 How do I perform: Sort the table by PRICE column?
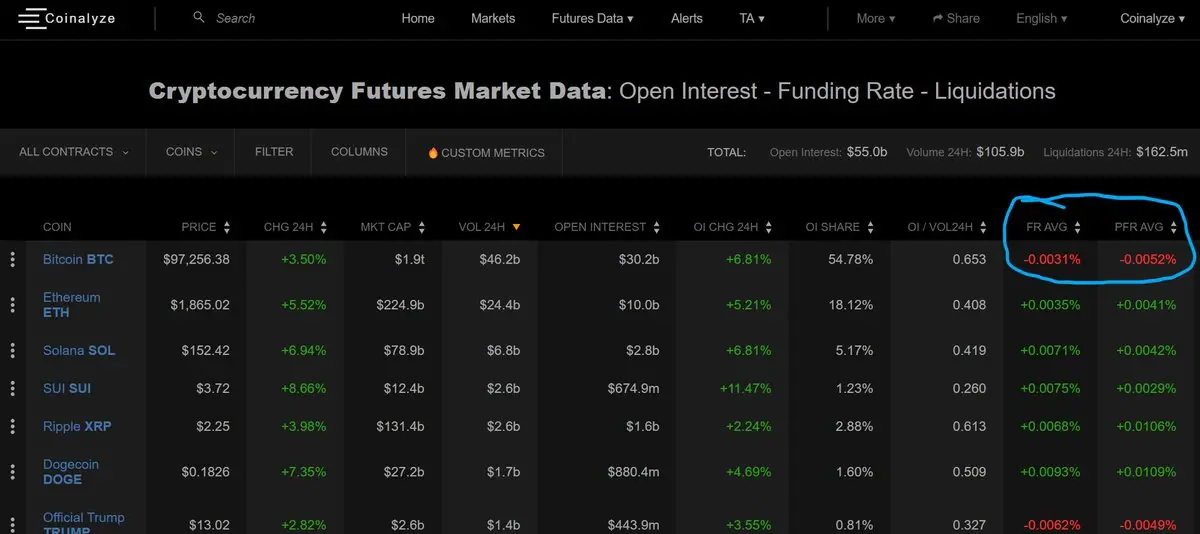tap(206, 227)
